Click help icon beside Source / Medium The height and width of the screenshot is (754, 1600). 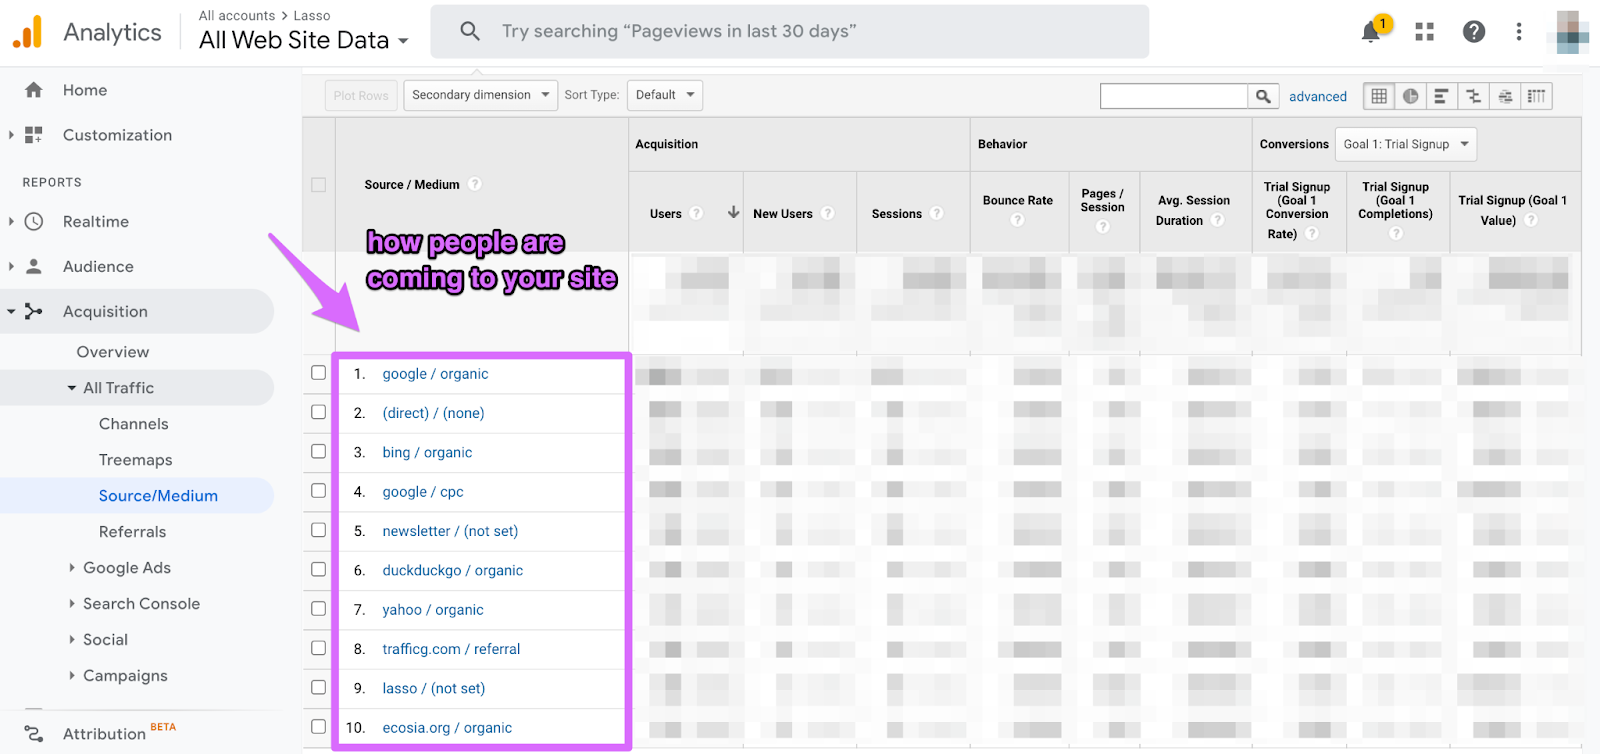475,184
